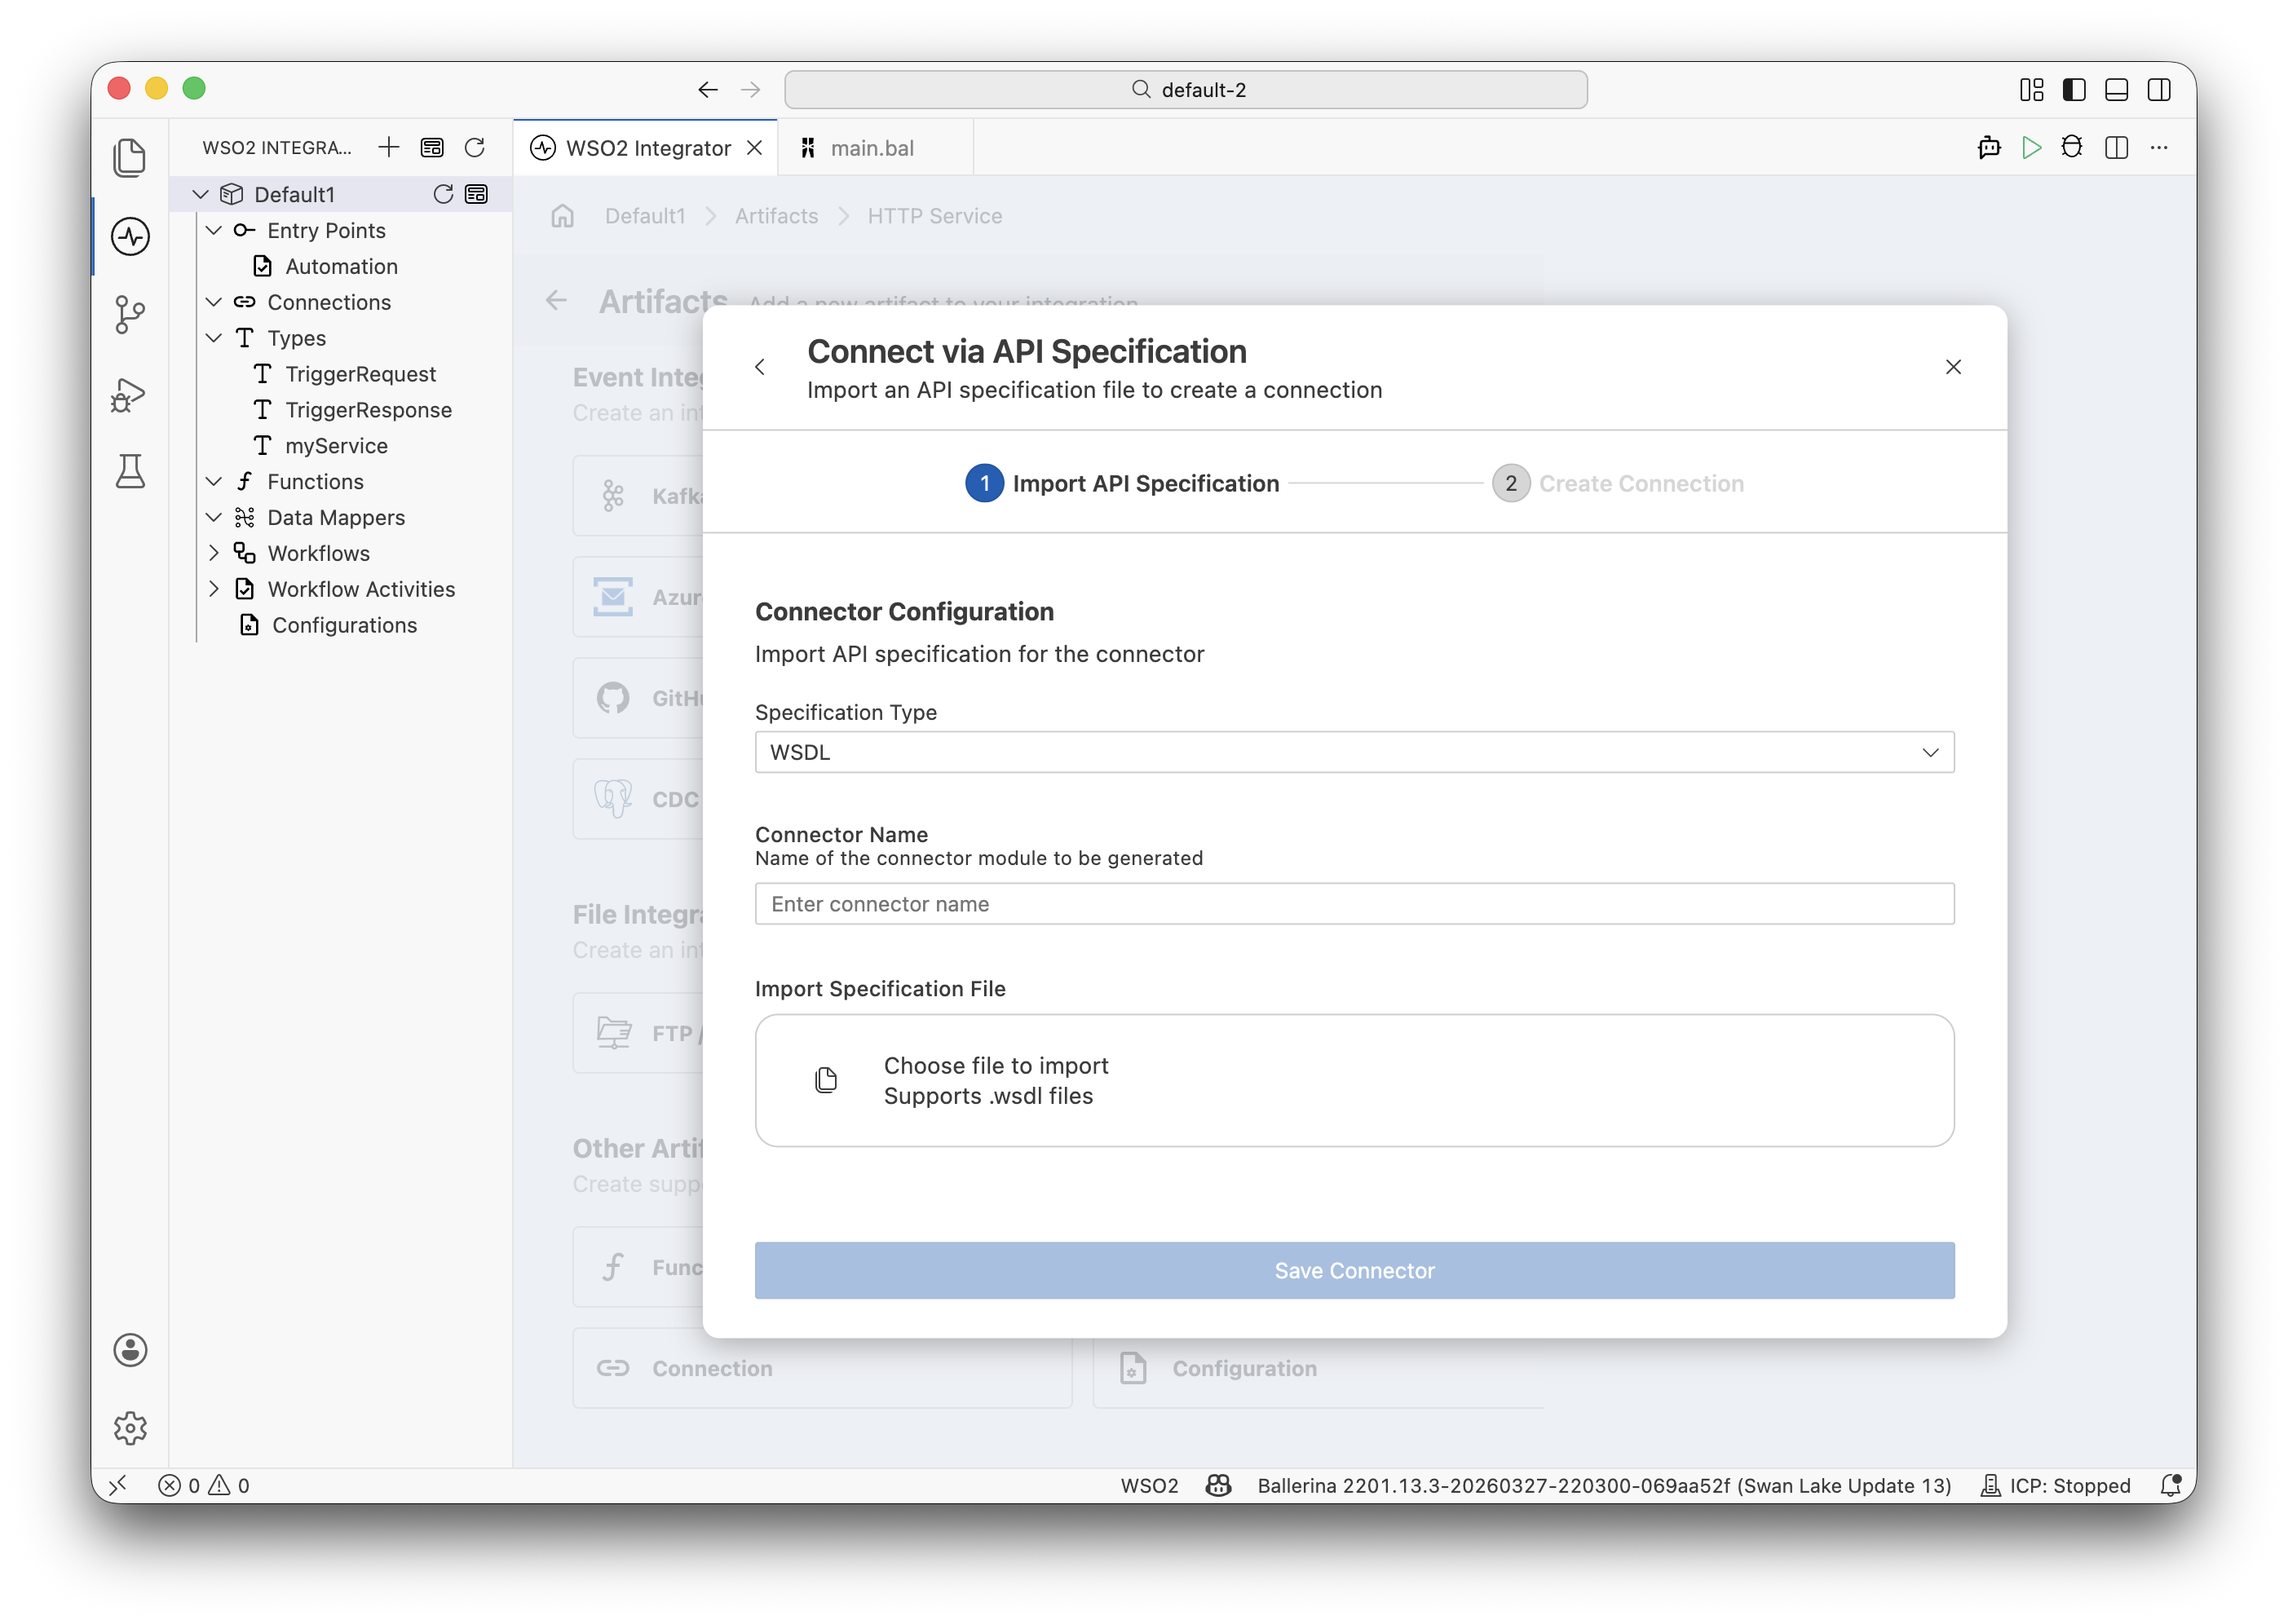Screen dimensions: 2288x1624
Task: Toggle the primary side bar
Action: pos(2074,90)
